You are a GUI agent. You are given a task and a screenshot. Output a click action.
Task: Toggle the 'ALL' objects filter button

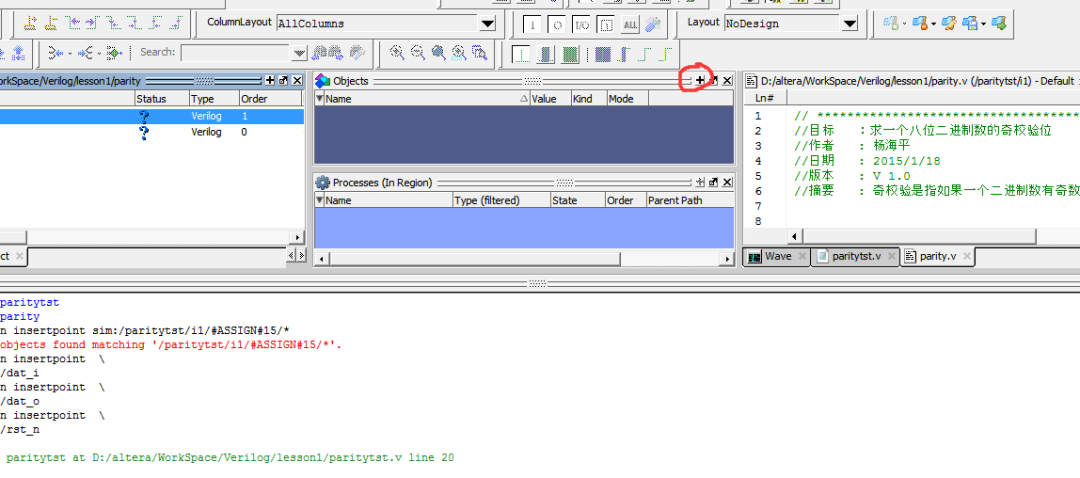tap(630, 23)
